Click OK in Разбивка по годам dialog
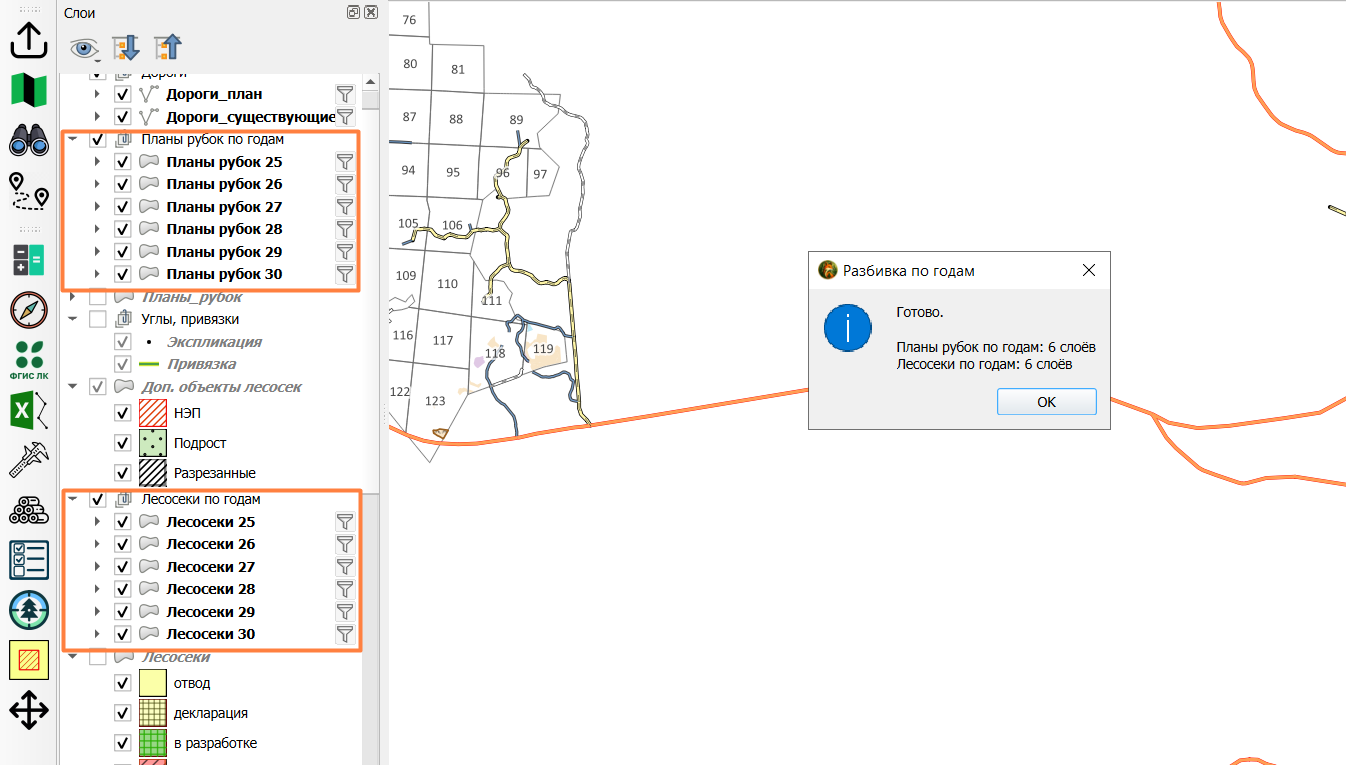Screen dimensions: 1346x765 pyautogui.click(x=1046, y=402)
